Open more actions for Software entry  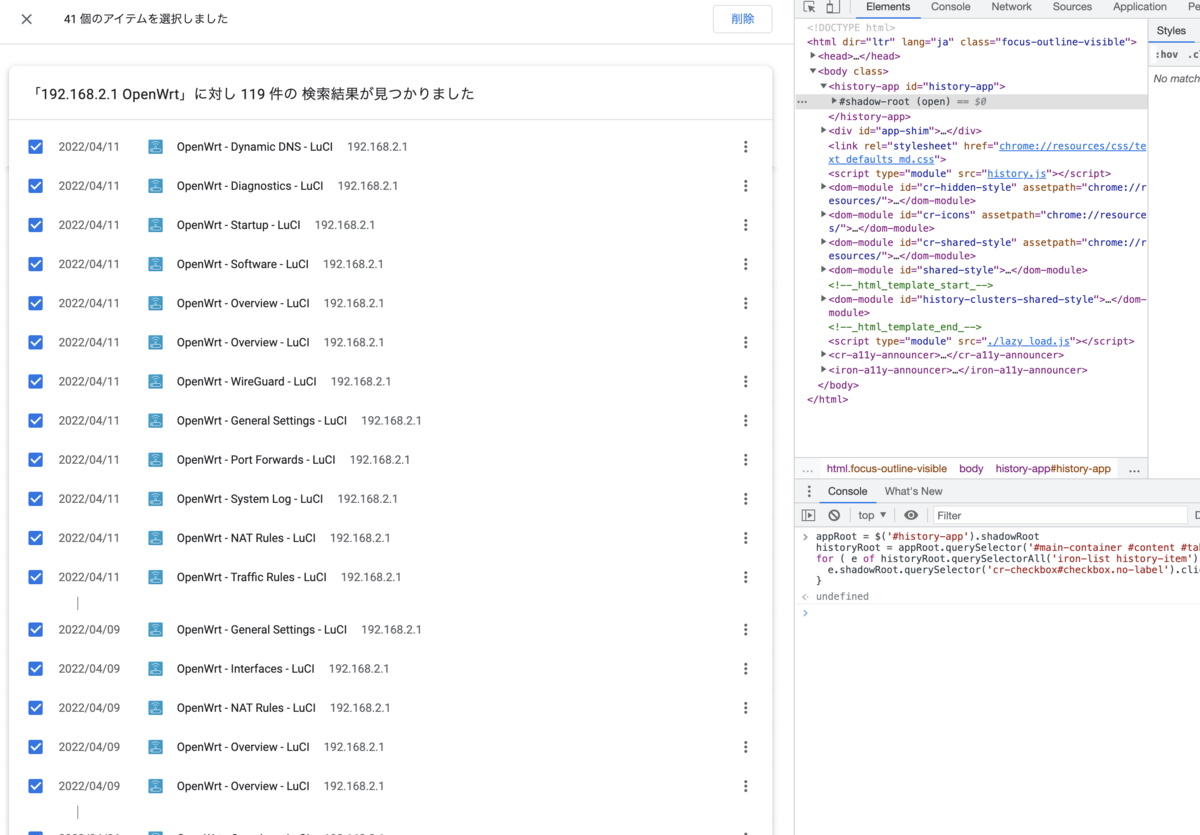746,264
